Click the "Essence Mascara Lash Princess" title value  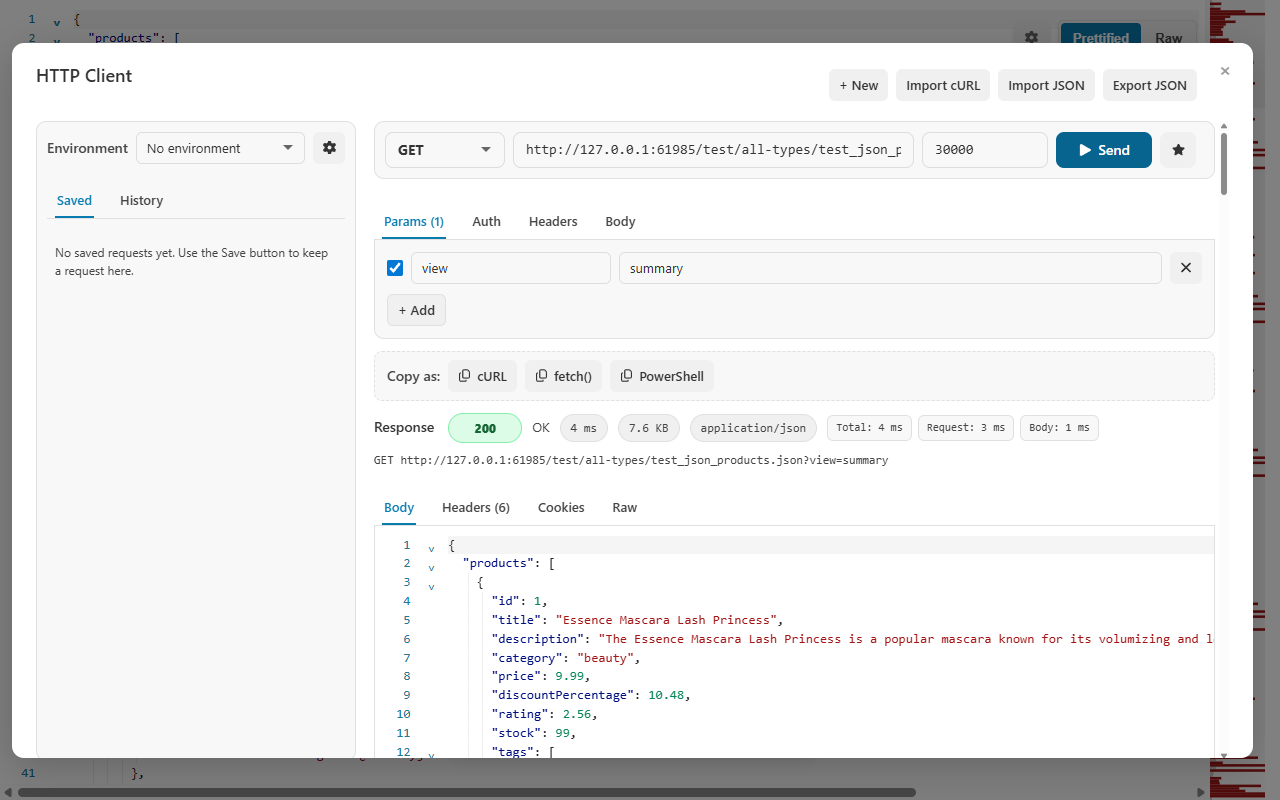665,620
